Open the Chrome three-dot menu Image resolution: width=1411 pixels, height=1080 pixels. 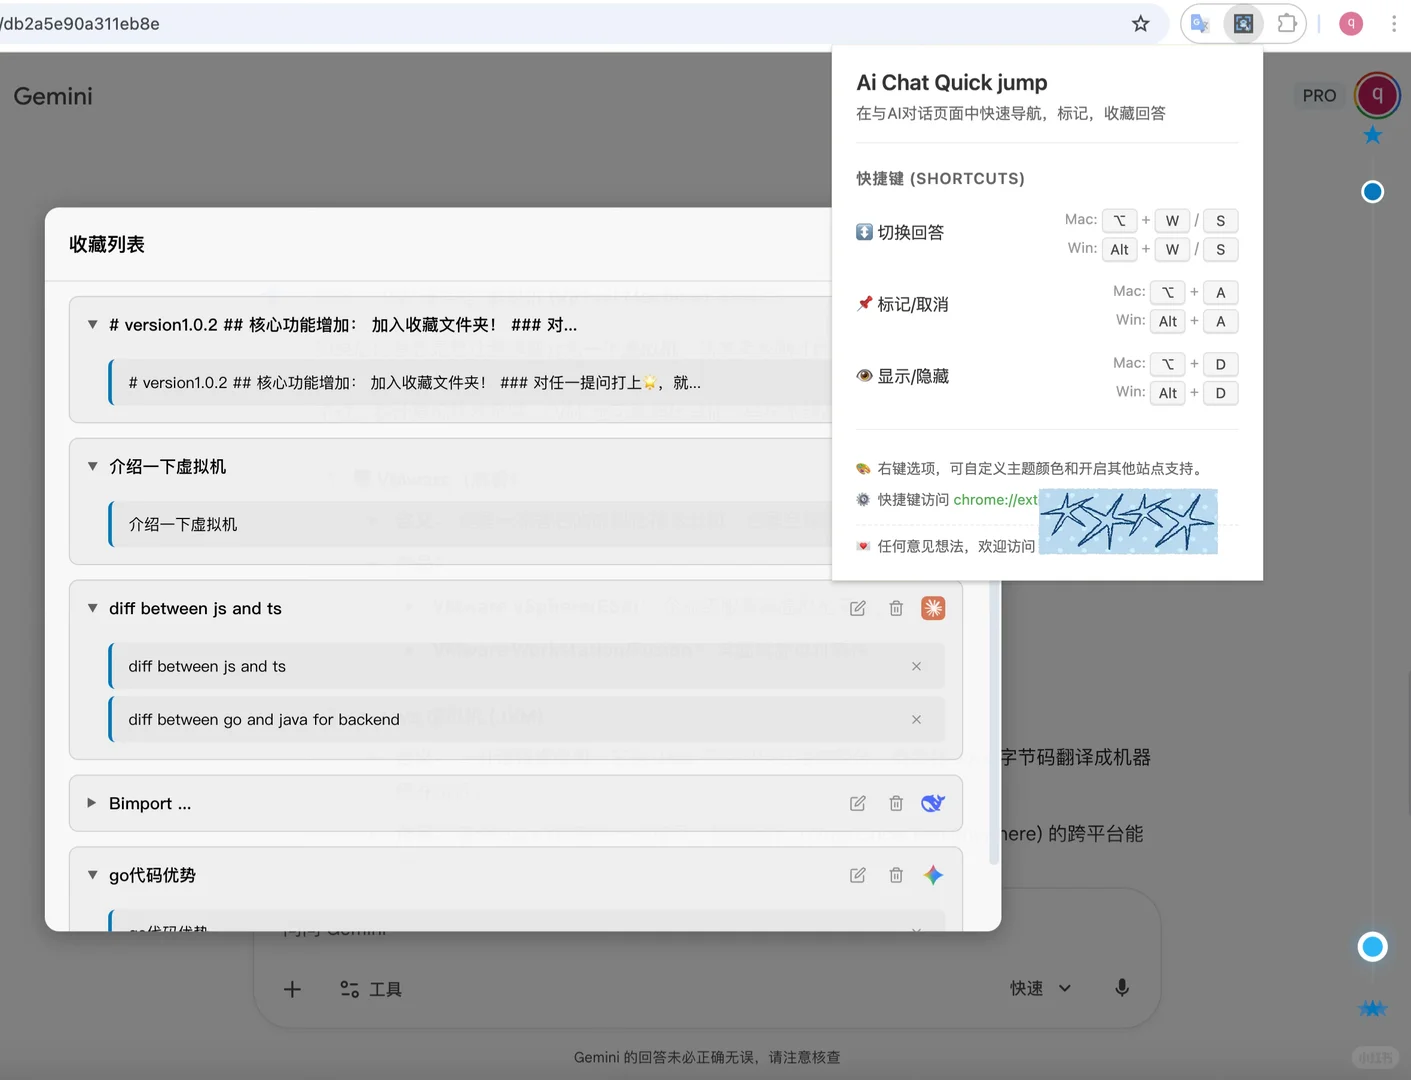tap(1394, 24)
